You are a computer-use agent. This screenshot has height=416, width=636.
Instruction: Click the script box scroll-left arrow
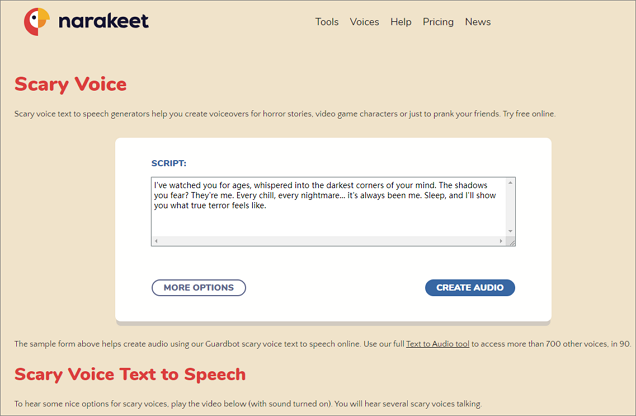[x=157, y=241]
